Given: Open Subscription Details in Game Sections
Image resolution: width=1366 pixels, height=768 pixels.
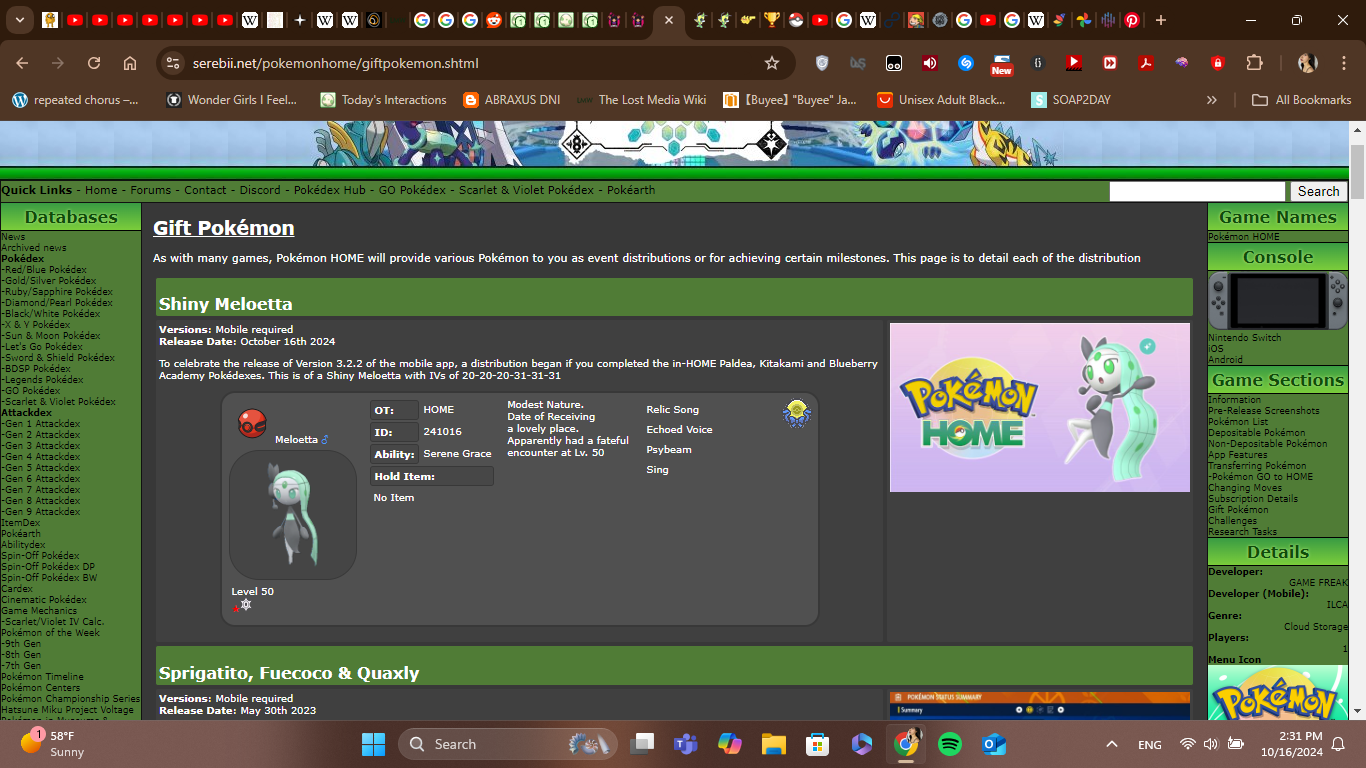Looking at the screenshot, I should coord(1253,499).
